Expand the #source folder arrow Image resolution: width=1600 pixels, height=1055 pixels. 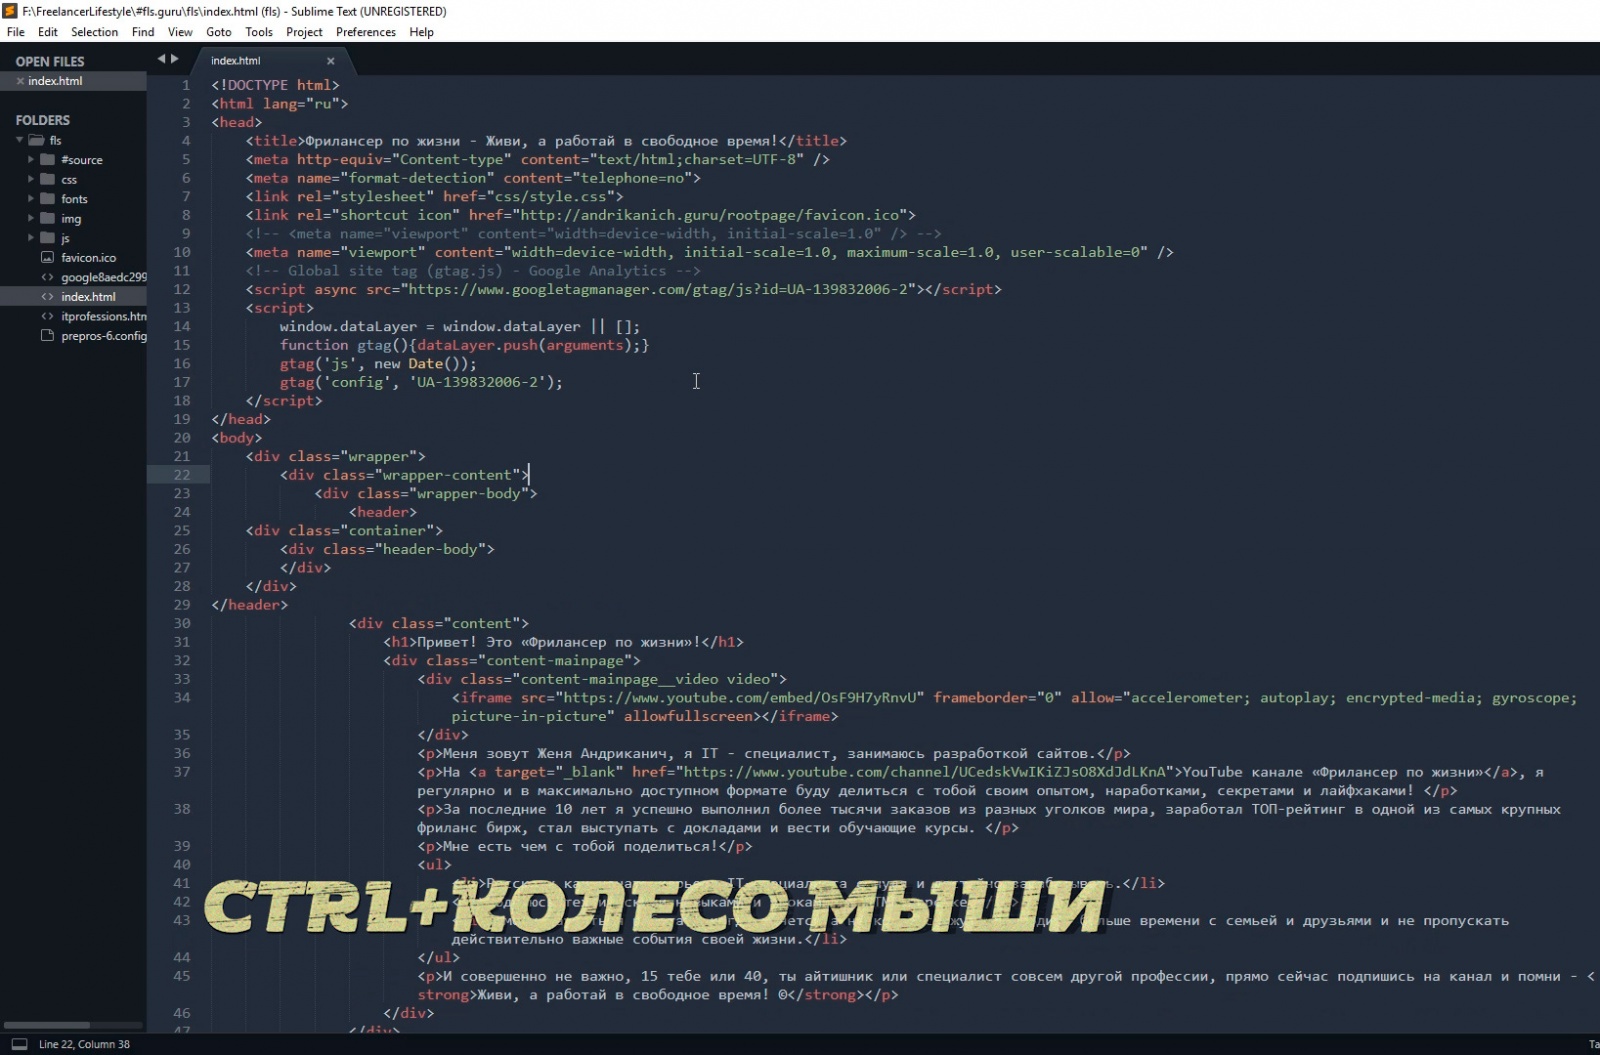[x=31, y=160]
